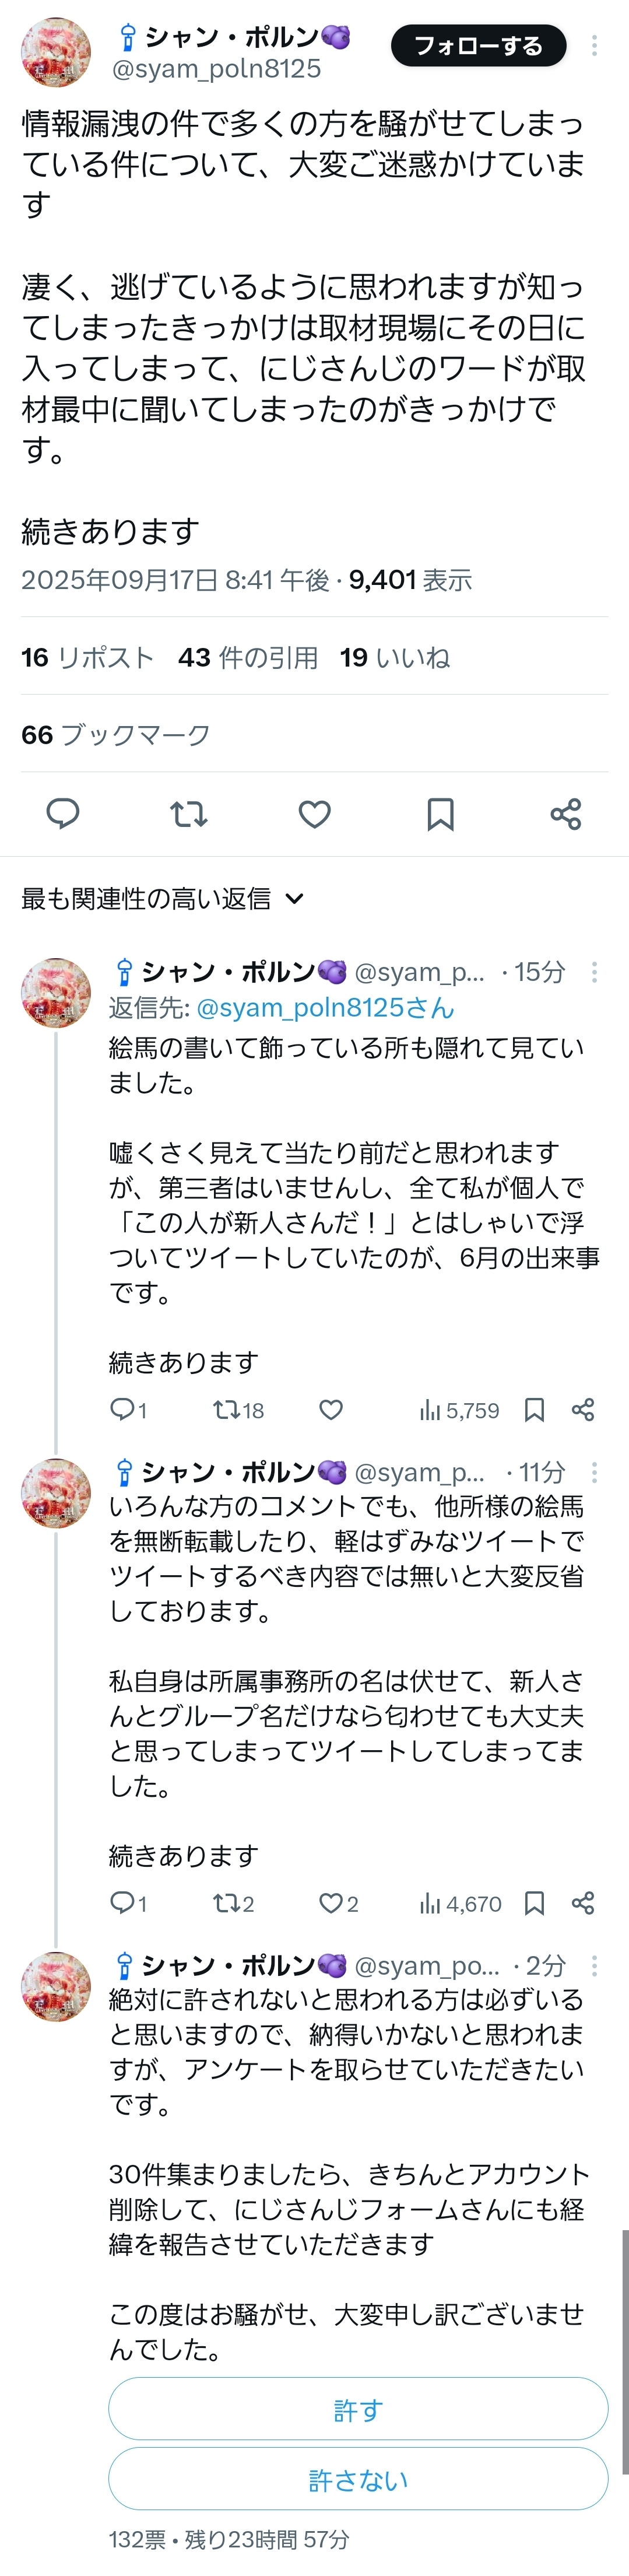
Task: Bookmark the 11分 reply
Action: tap(535, 1903)
